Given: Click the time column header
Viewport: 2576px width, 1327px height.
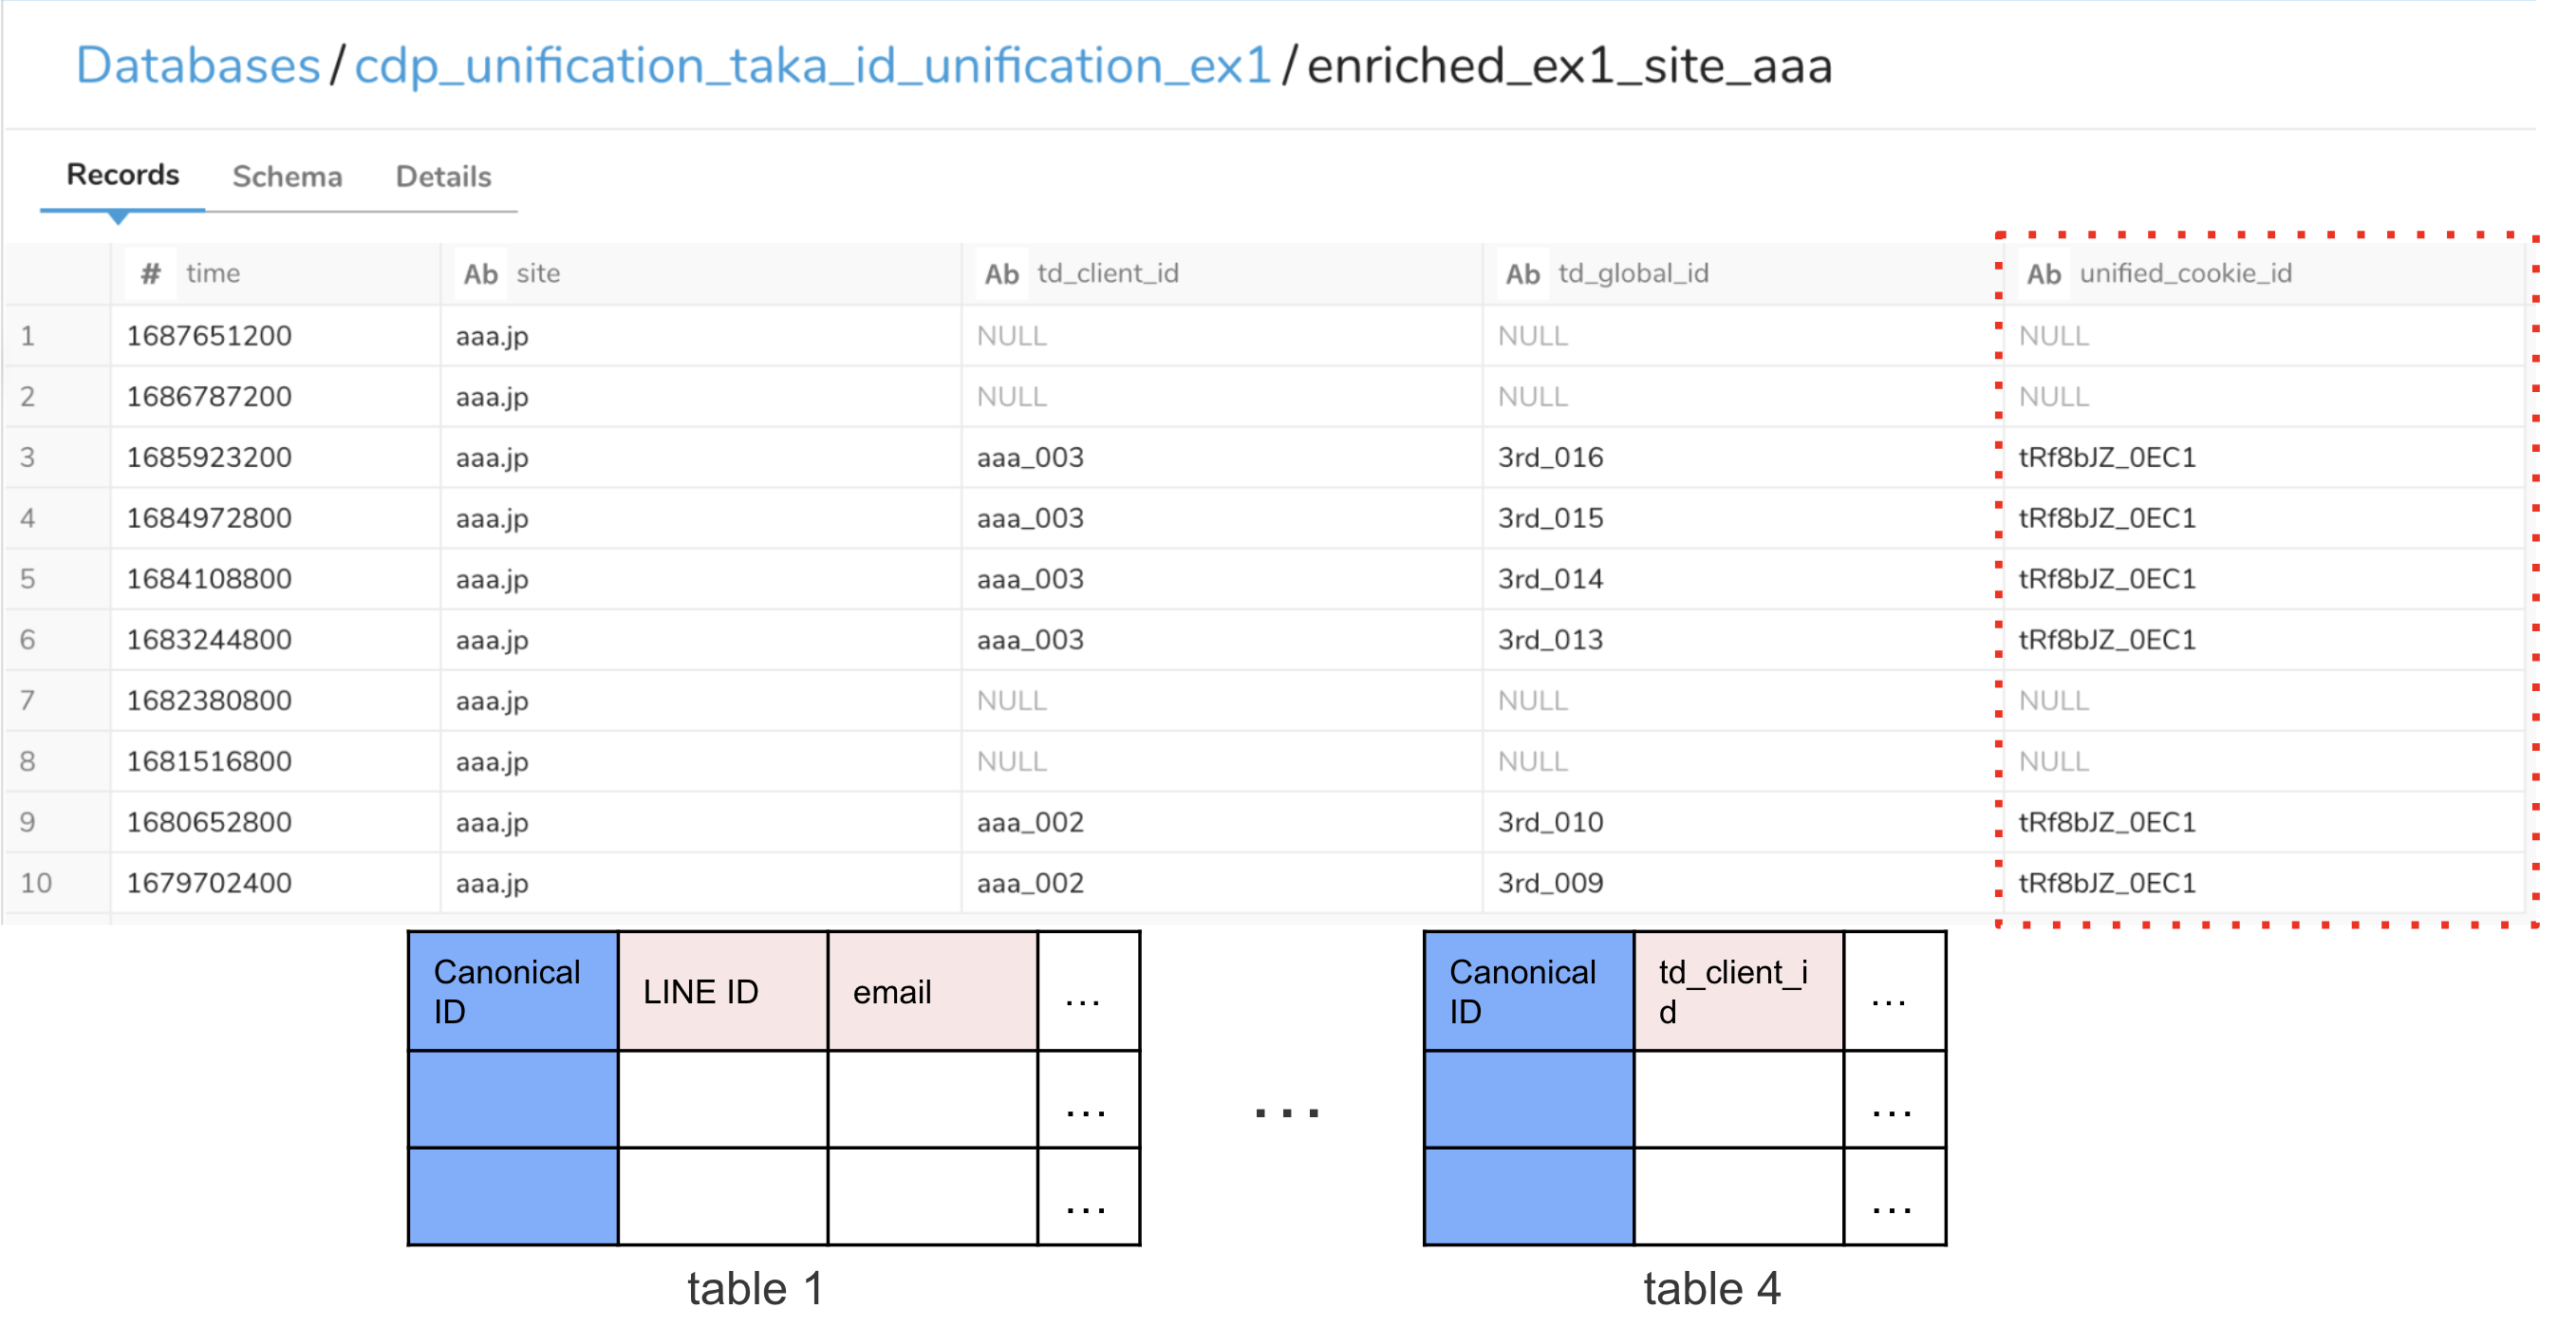Looking at the screenshot, I should pyautogui.click(x=213, y=274).
